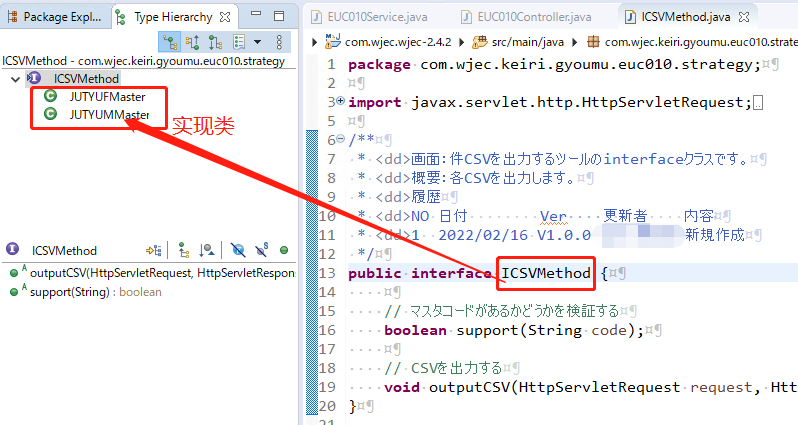This screenshot has height=425, width=798.
Task: Expand breadcrumb arrow after src/main/java
Action: point(575,42)
